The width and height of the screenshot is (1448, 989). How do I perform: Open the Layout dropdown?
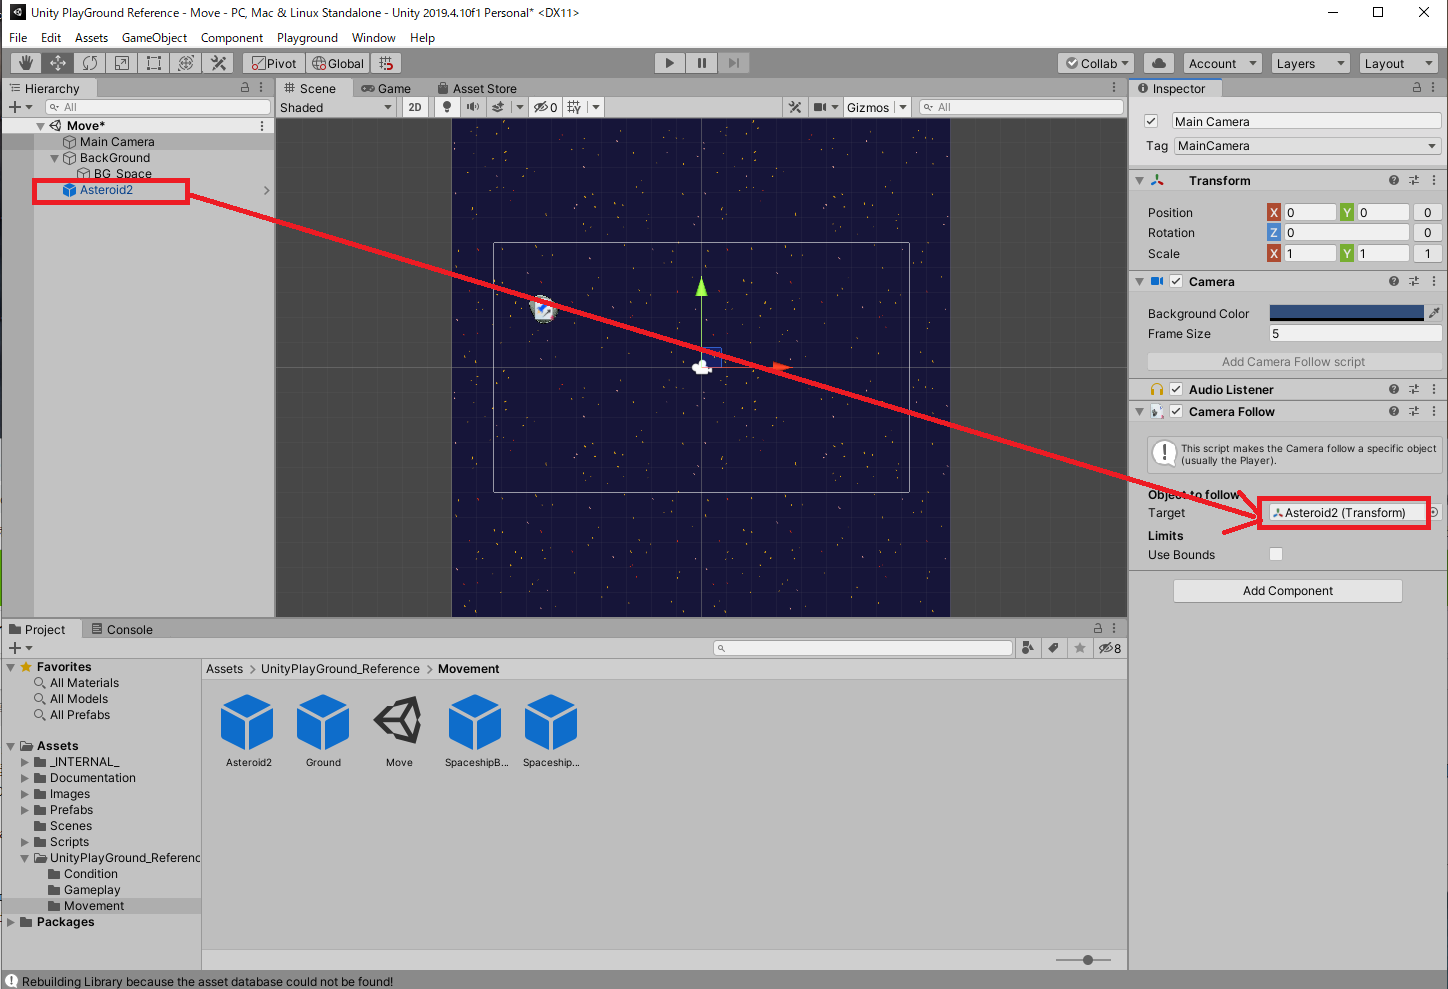pos(1399,63)
